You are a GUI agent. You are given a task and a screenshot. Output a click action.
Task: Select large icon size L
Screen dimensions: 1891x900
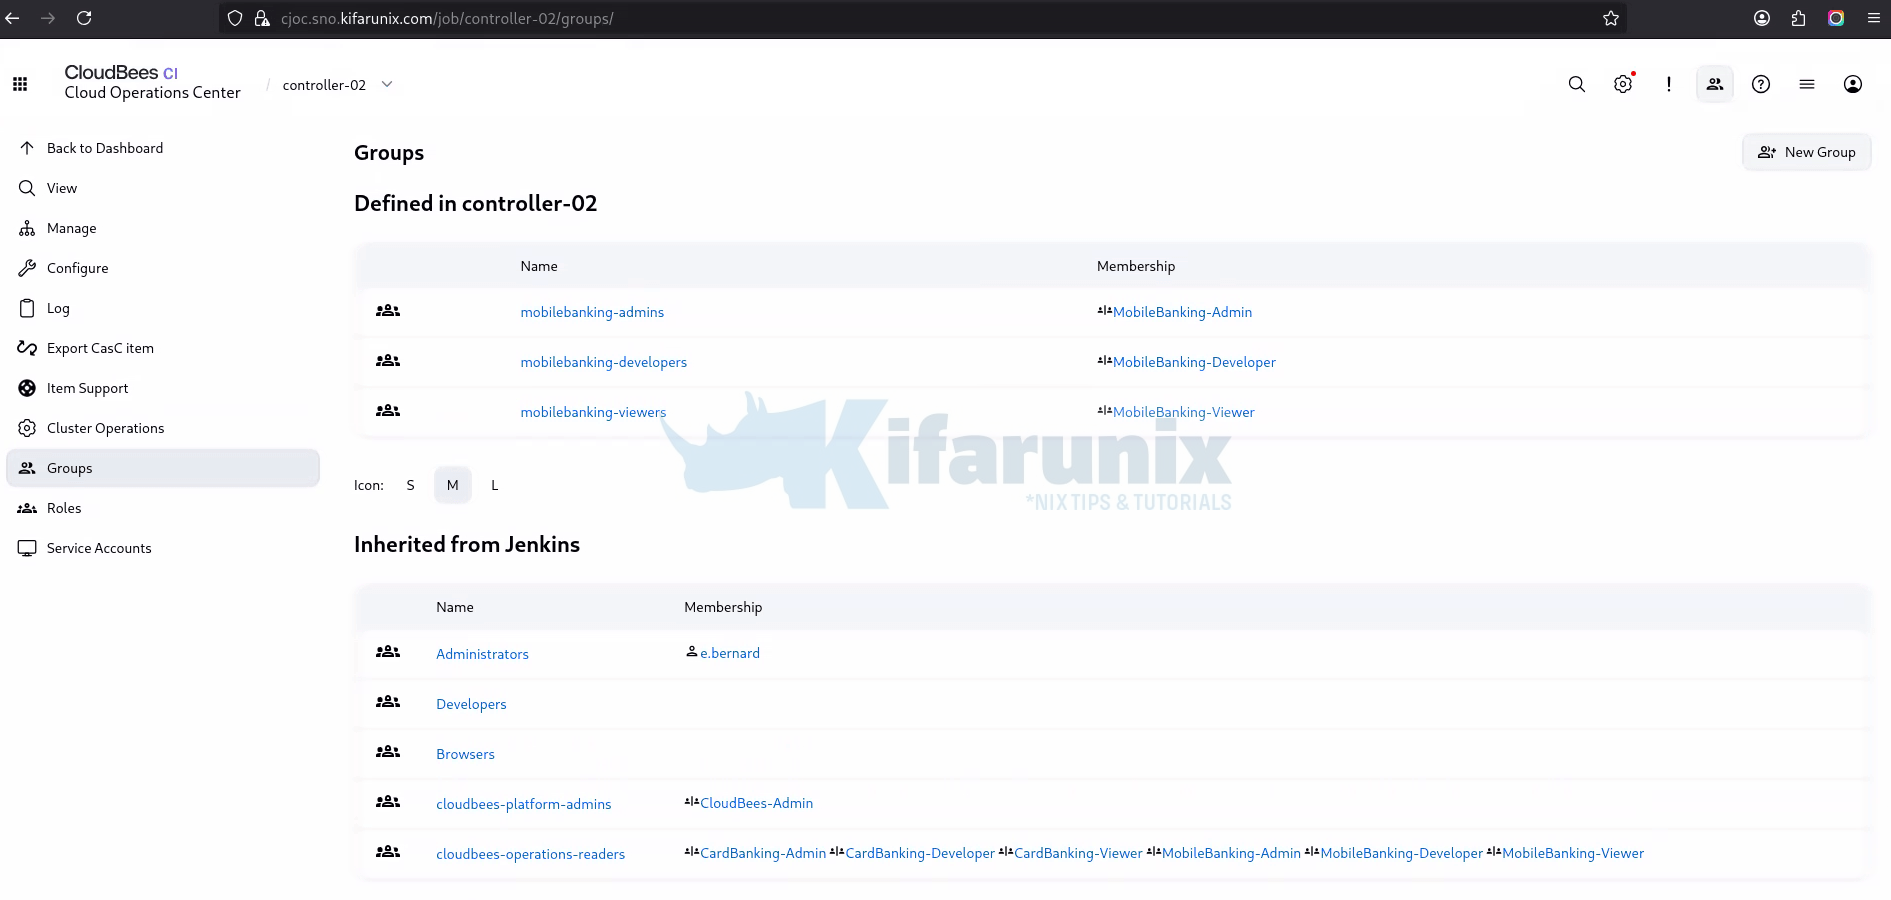494,485
